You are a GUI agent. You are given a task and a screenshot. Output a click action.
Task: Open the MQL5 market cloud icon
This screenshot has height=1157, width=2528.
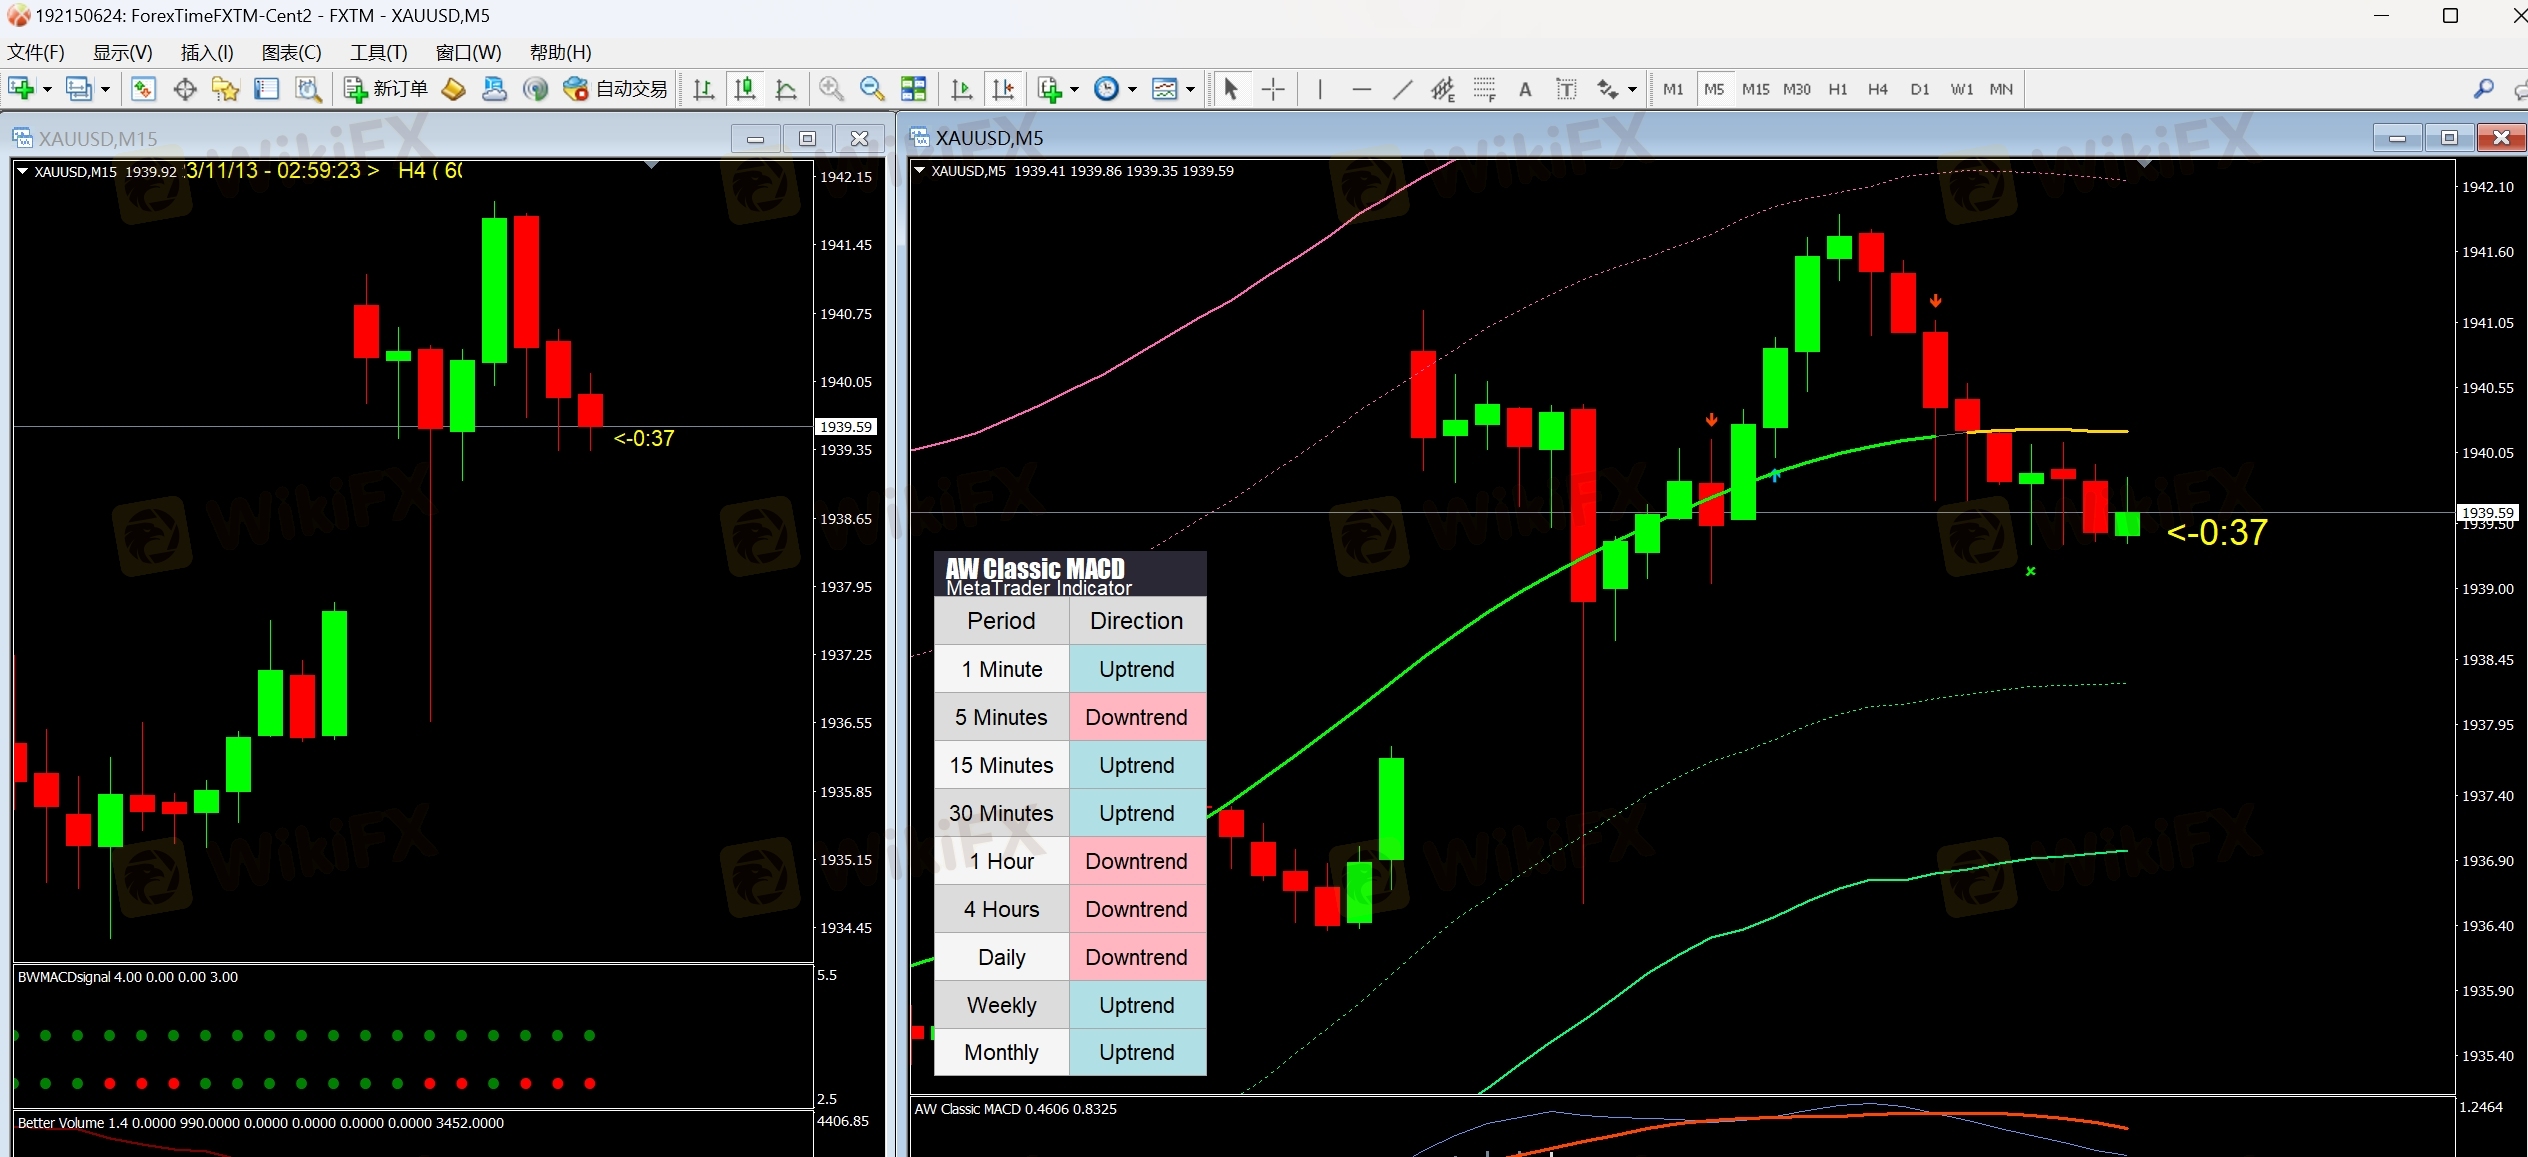click(x=495, y=89)
